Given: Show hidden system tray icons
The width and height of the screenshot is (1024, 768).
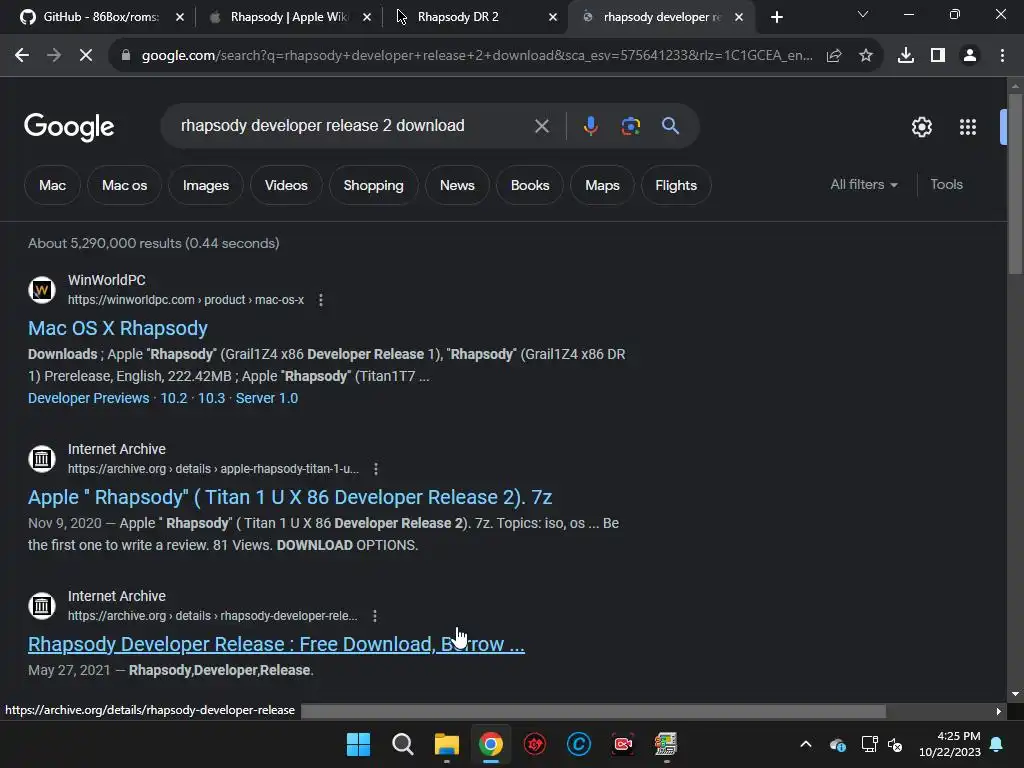Looking at the screenshot, I should pyautogui.click(x=806, y=744).
